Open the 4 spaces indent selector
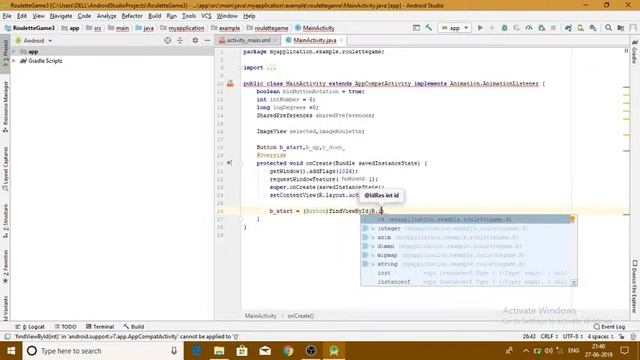Screen dimensions: 640x360 tap(600, 336)
